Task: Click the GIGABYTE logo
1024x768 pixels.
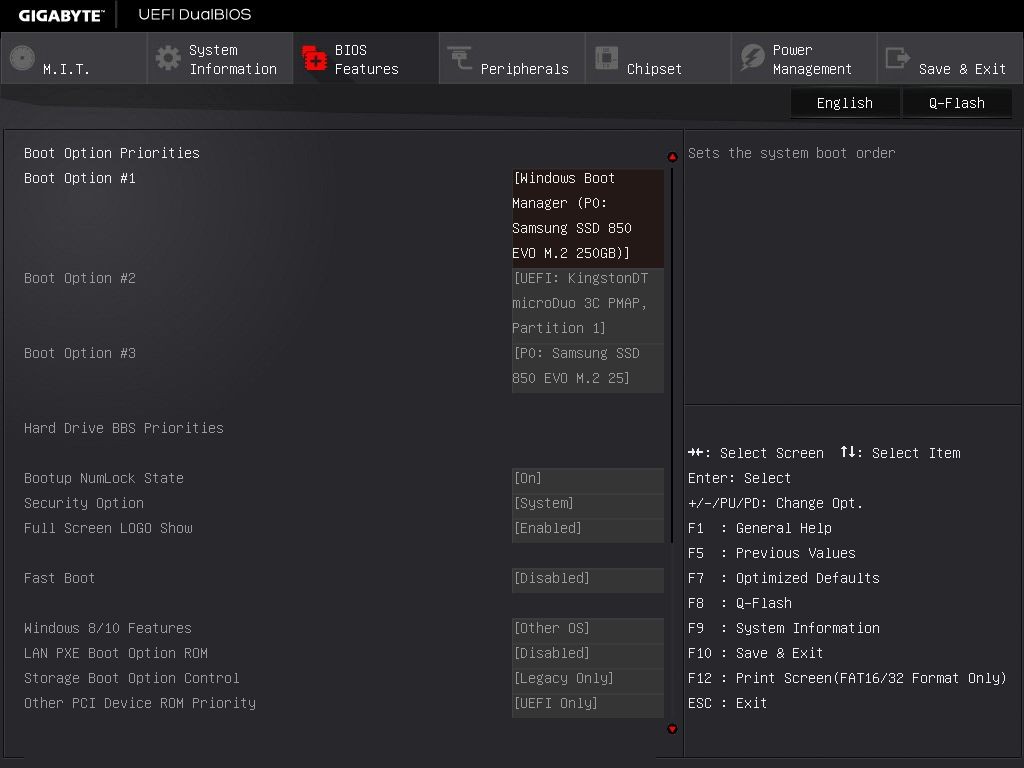Action: click(61, 16)
